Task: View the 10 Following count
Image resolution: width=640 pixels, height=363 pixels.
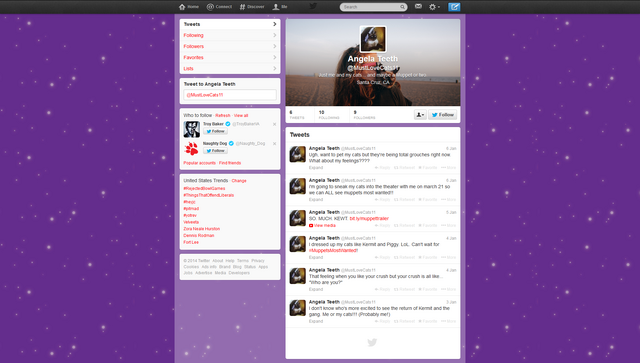Action: pyautogui.click(x=329, y=115)
